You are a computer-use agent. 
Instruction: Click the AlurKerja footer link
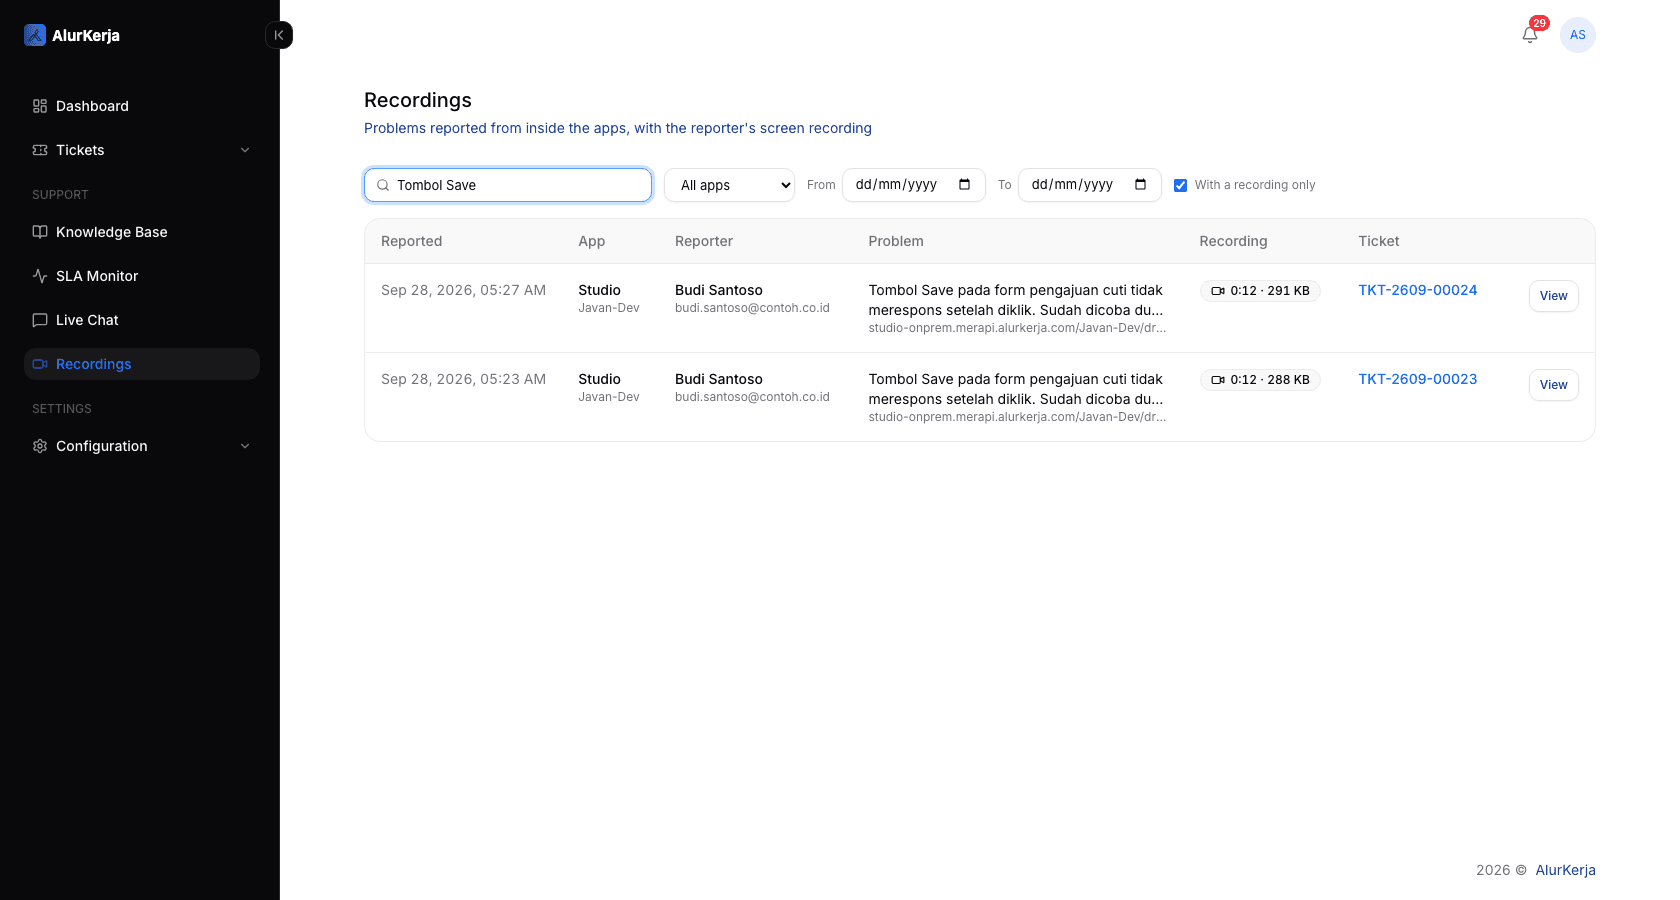click(x=1566, y=870)
